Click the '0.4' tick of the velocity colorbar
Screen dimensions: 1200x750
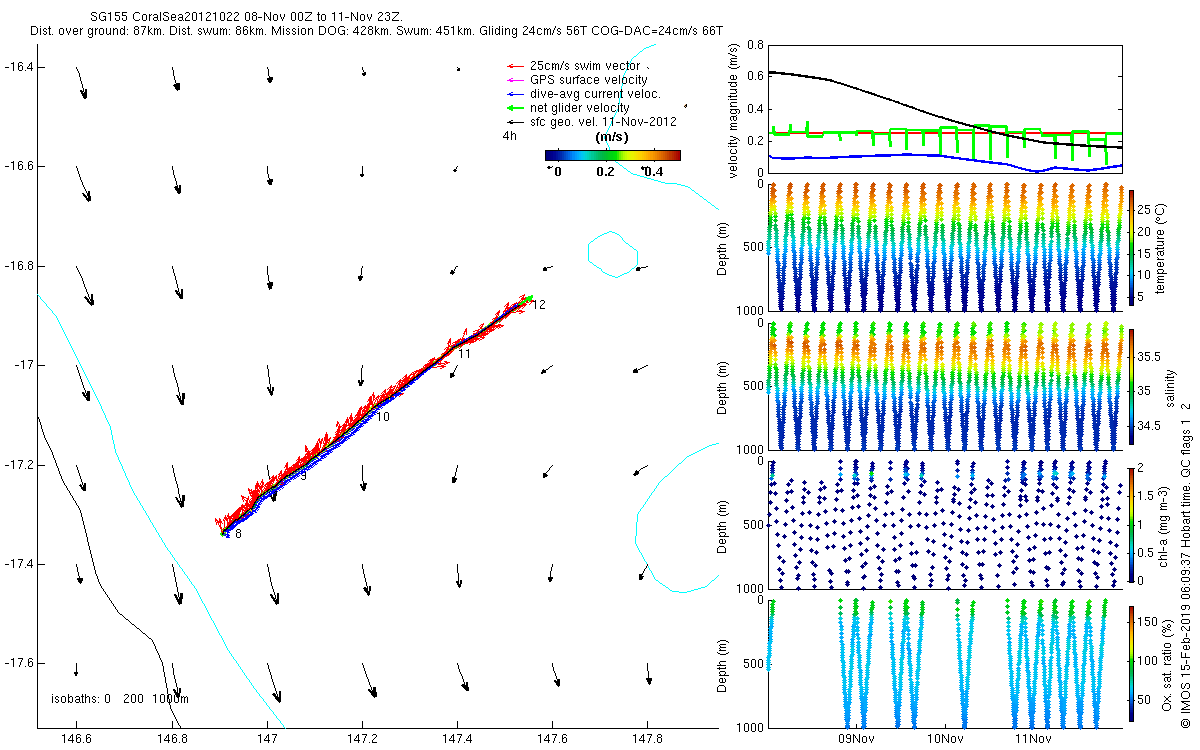[x=653, y=172]
